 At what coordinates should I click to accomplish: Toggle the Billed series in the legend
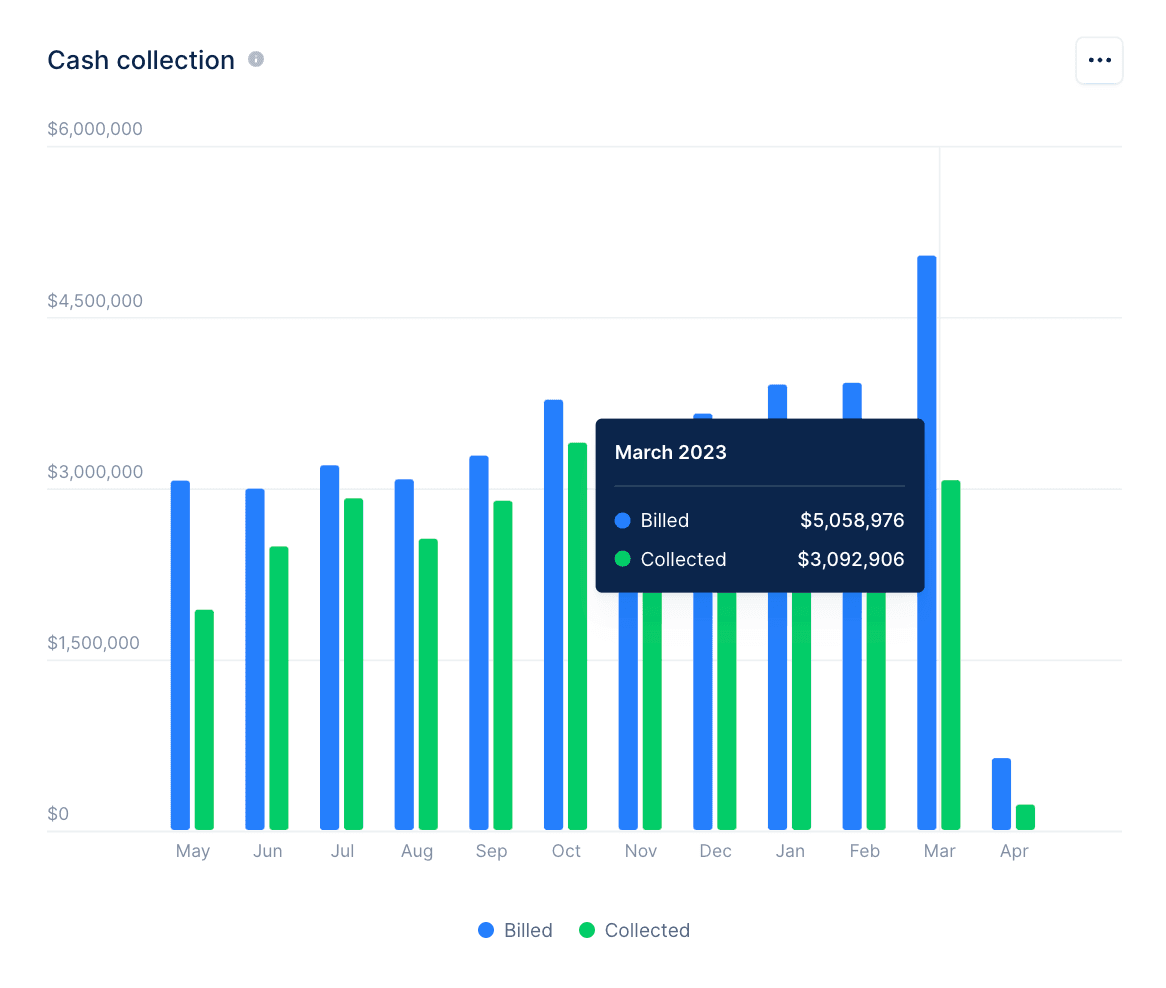pyautogui.click(x=528, y=930)
